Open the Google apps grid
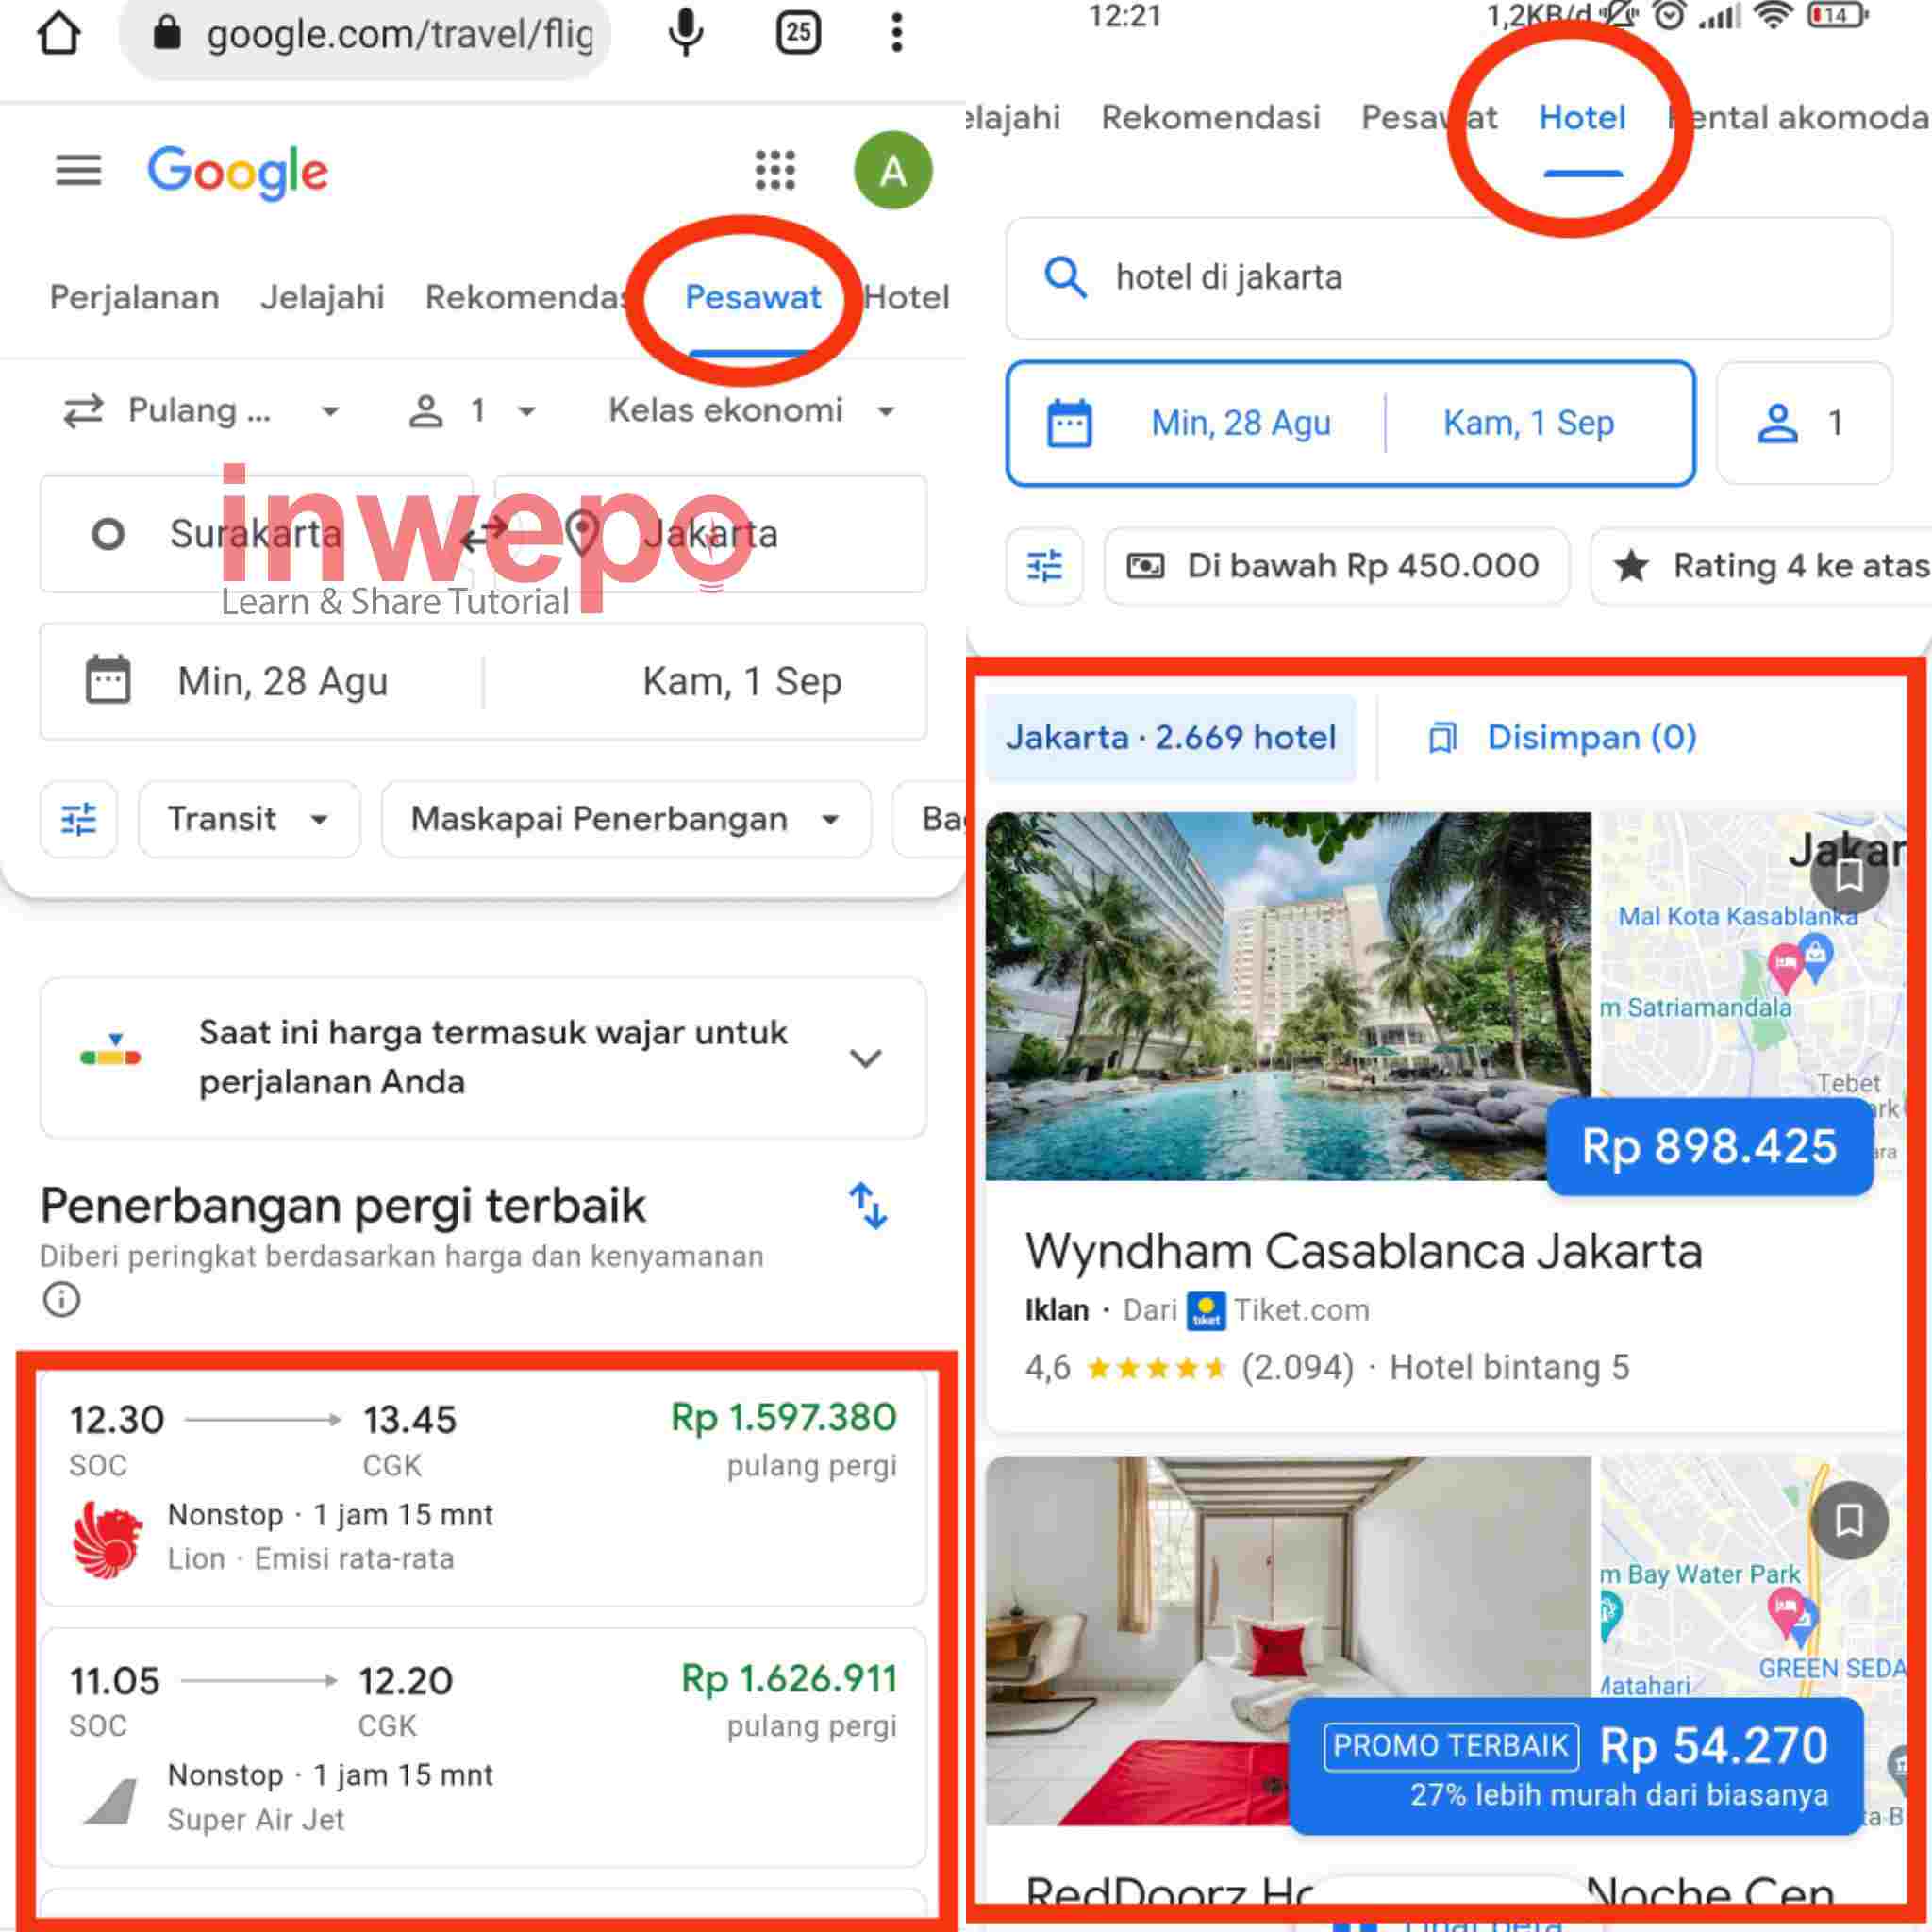Screen dimensions: 1932x1932 coord(775,170)
